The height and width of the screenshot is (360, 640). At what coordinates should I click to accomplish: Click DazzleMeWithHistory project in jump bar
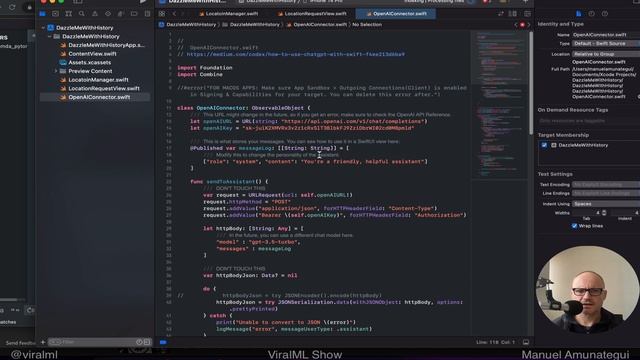point(187,25)
